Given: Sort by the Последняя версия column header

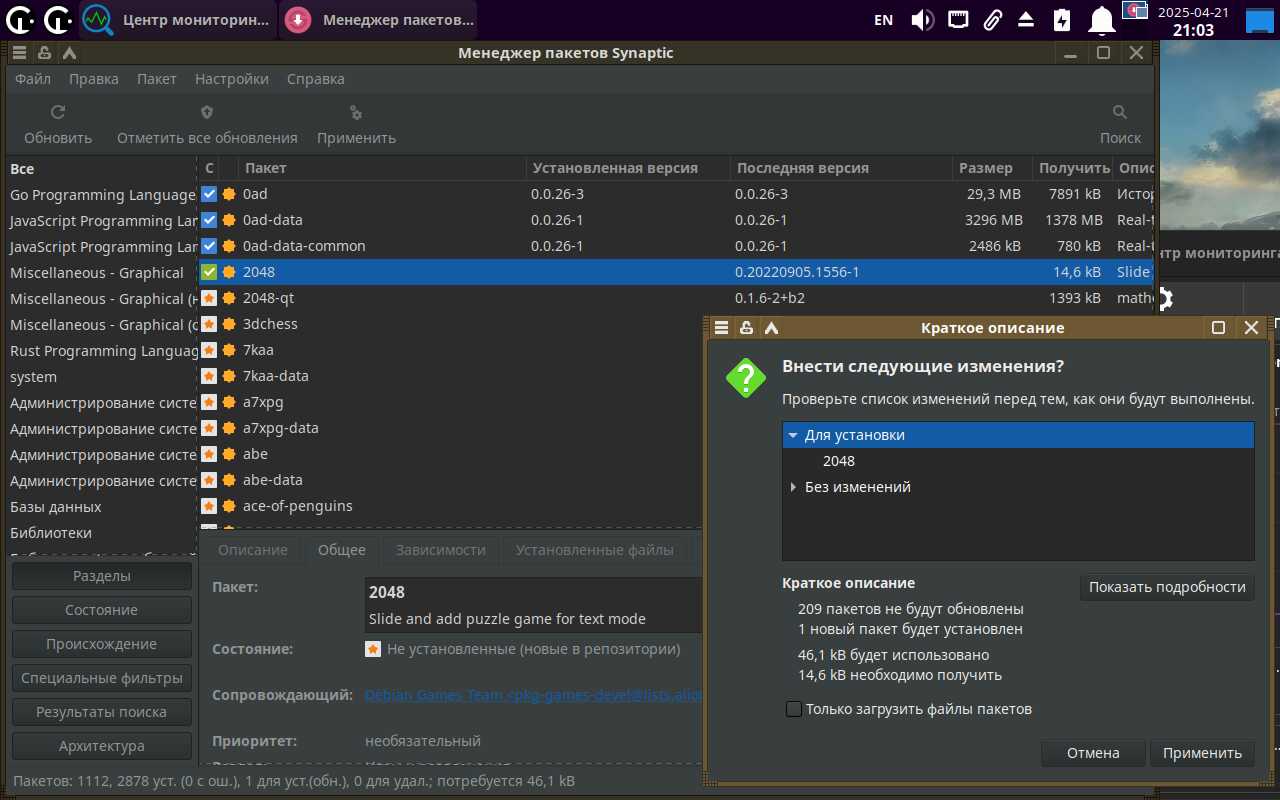Looking at the screenshot, I should click(x=839, y=168).
